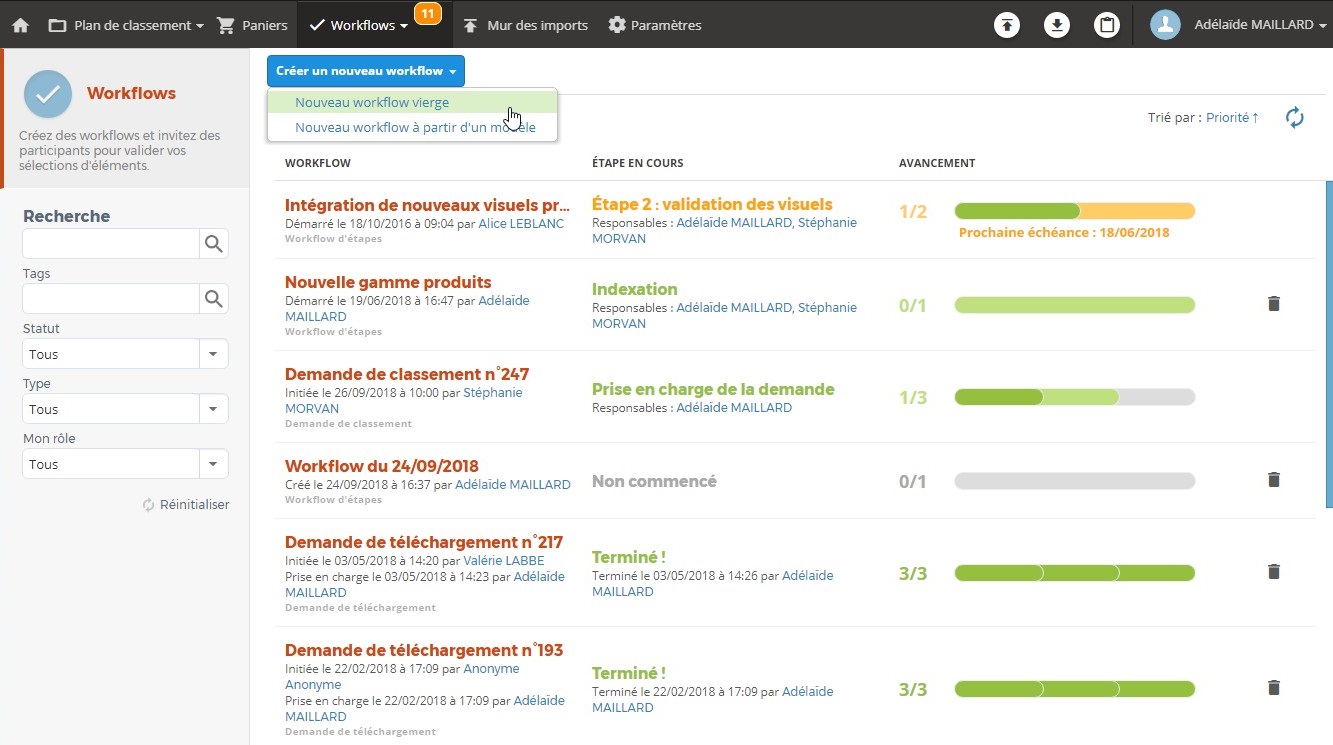Screen dimensions: 1333x745
Task: Click the WORKFLOW column header
Action: pyautogui.click(x=318, y=163)
